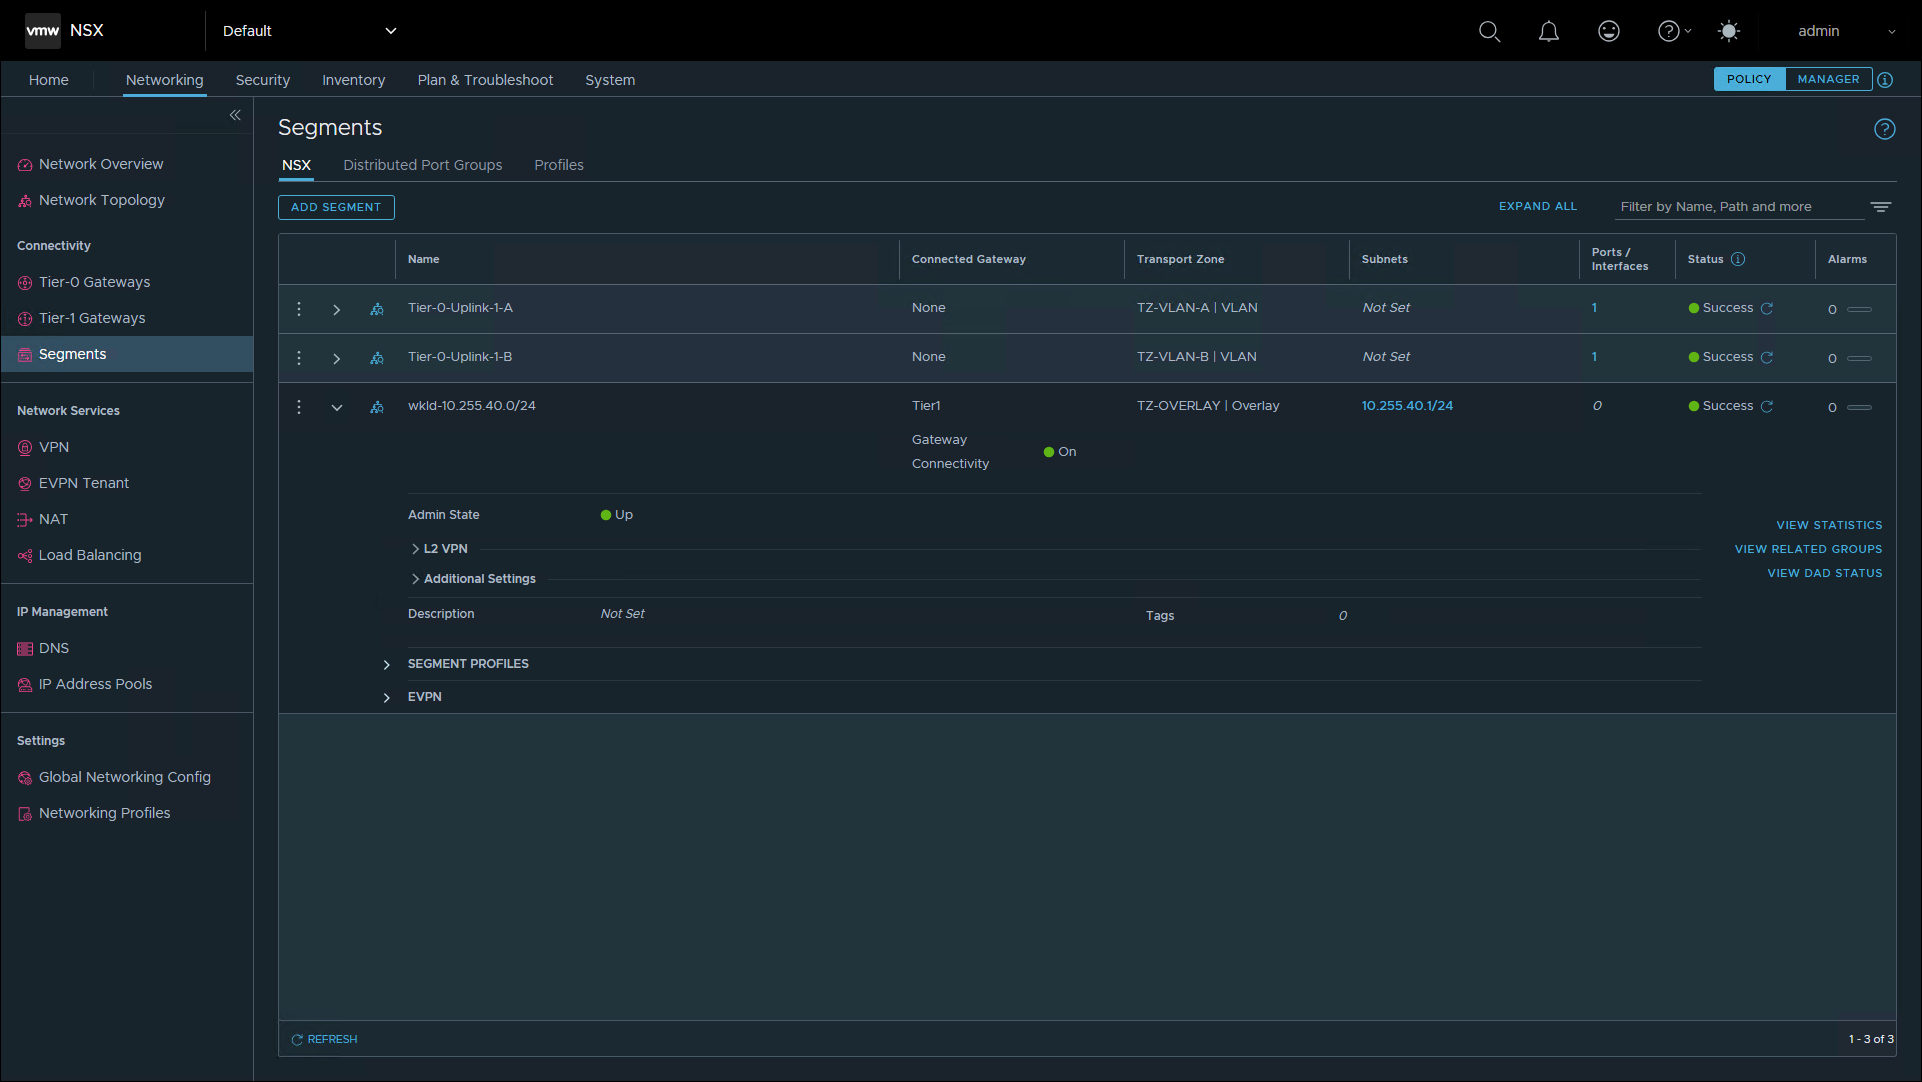The image size is (1922, 1082).
Task: Refresh status for wkld-10.255.40.0/24
Action: [1767, 406]
